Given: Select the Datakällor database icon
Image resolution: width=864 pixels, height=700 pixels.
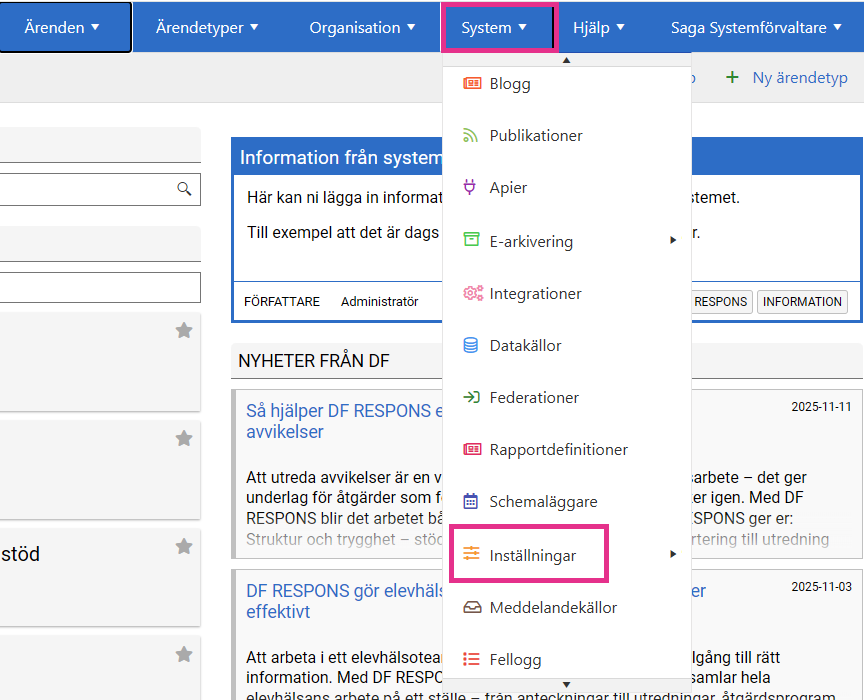Looking at the screenshot, I should 468,345.
